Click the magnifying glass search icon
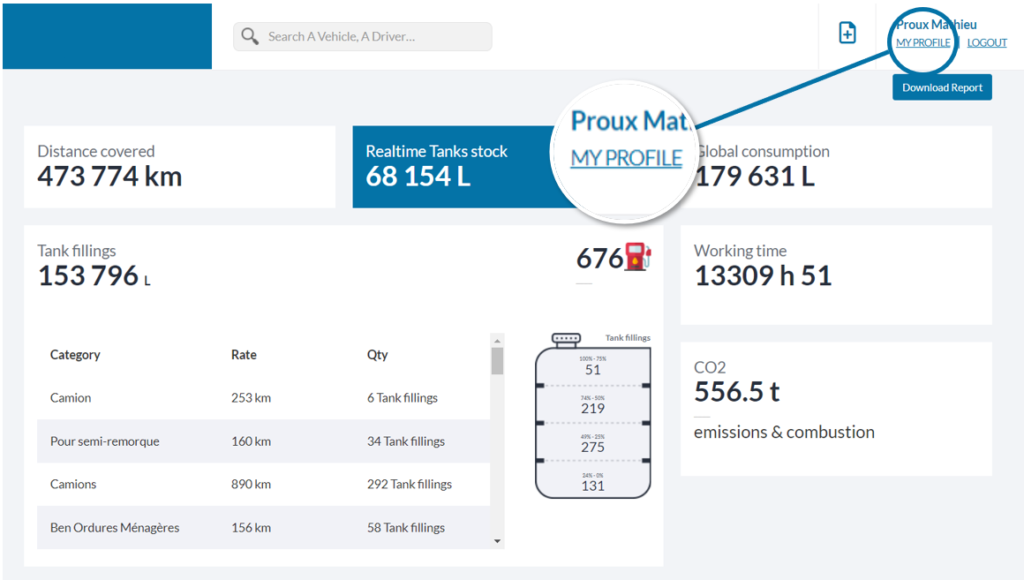Screen dimensions: 1024x580 [x=249, y=37]
